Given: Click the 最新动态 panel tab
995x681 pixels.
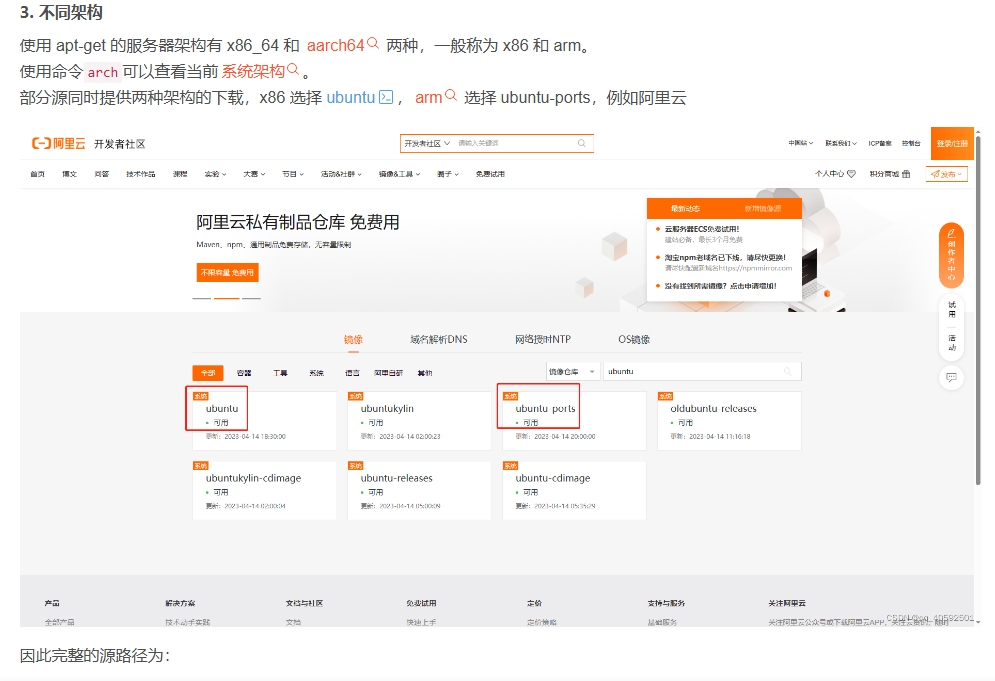Looking at the screenshot, I should [685, 209].
